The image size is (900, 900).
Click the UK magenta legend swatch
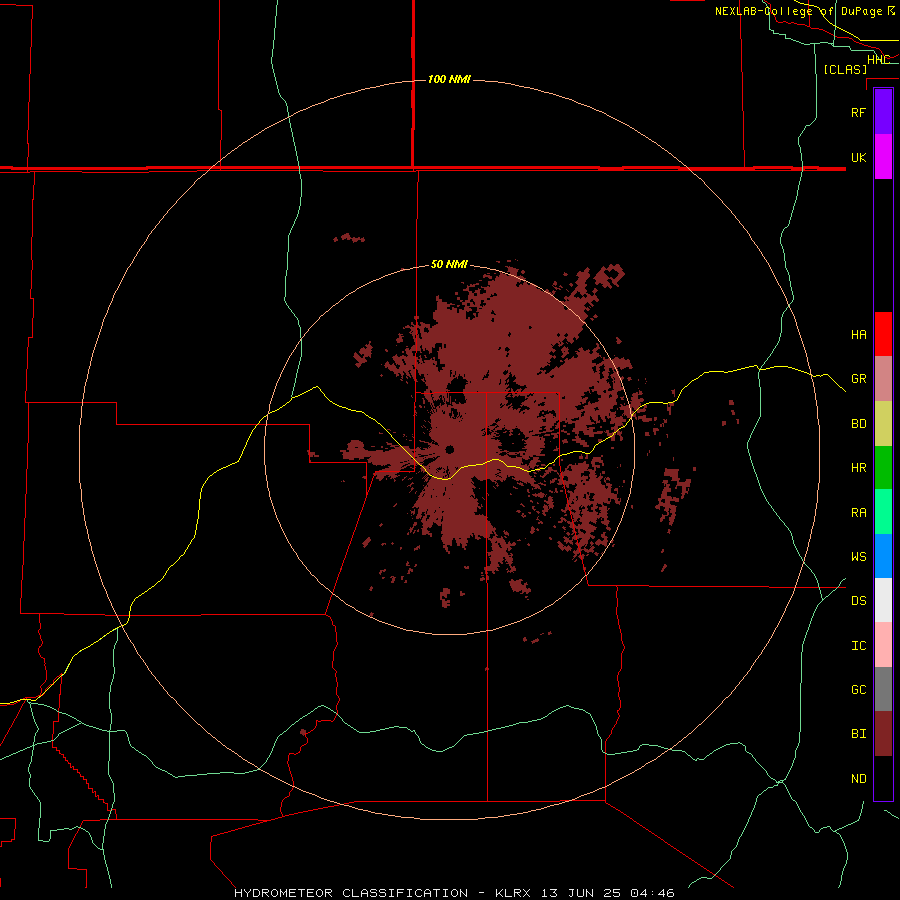(x=883, y=157)
